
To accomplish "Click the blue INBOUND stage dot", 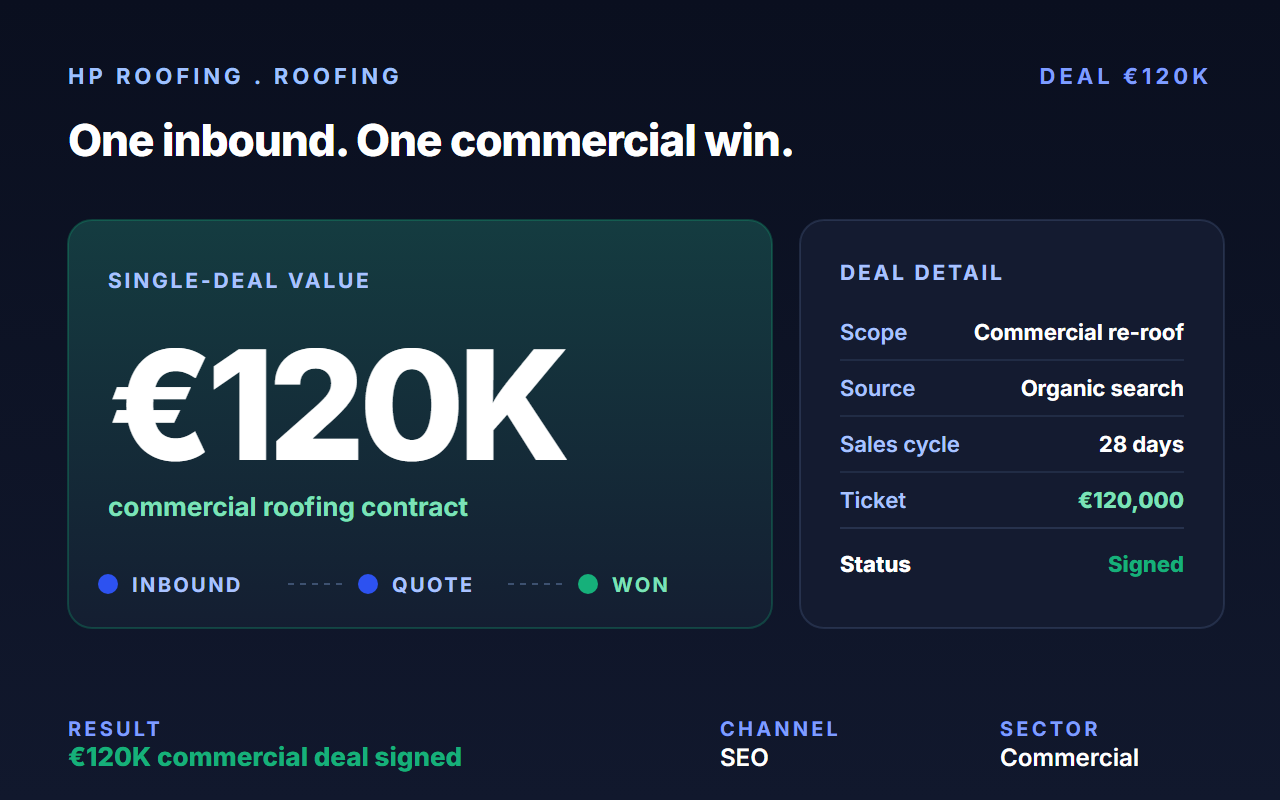I will click(x=108, y=584).
